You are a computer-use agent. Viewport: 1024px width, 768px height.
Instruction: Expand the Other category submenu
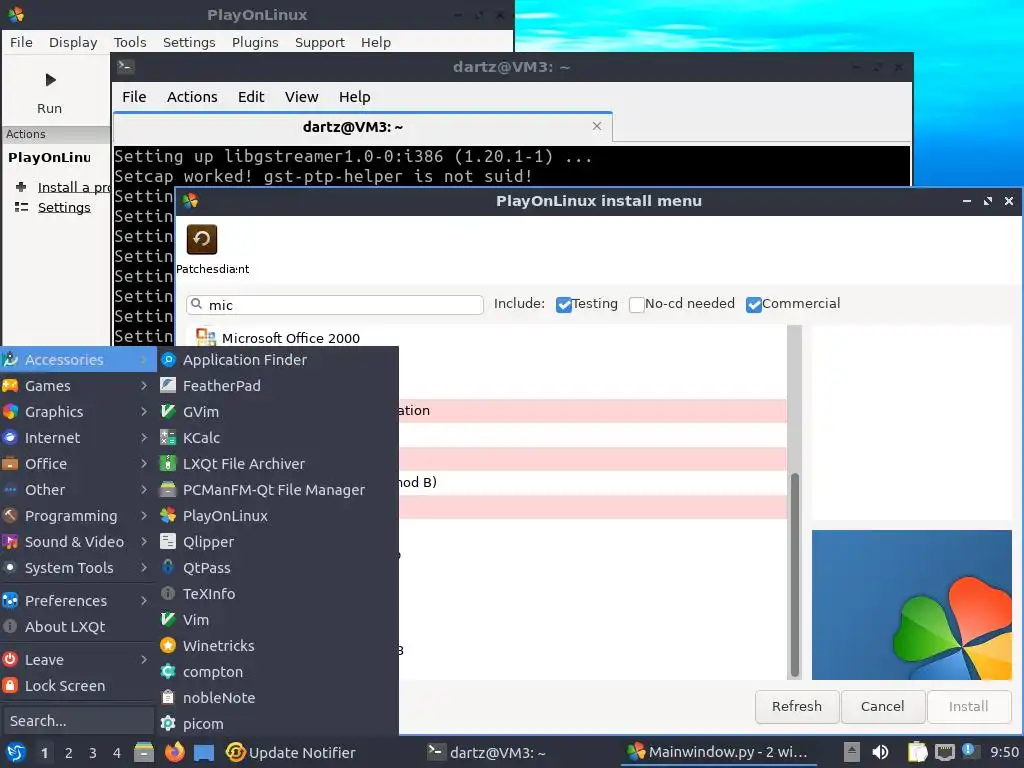[77, 490]
